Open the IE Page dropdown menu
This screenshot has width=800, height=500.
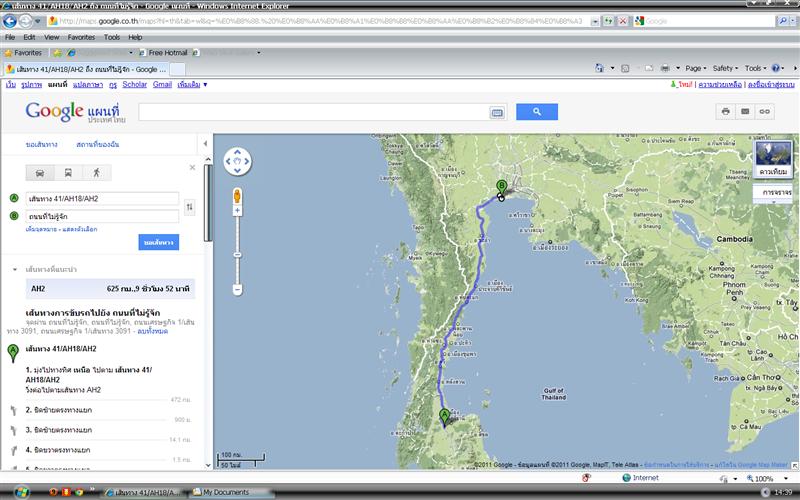(695, 68)
